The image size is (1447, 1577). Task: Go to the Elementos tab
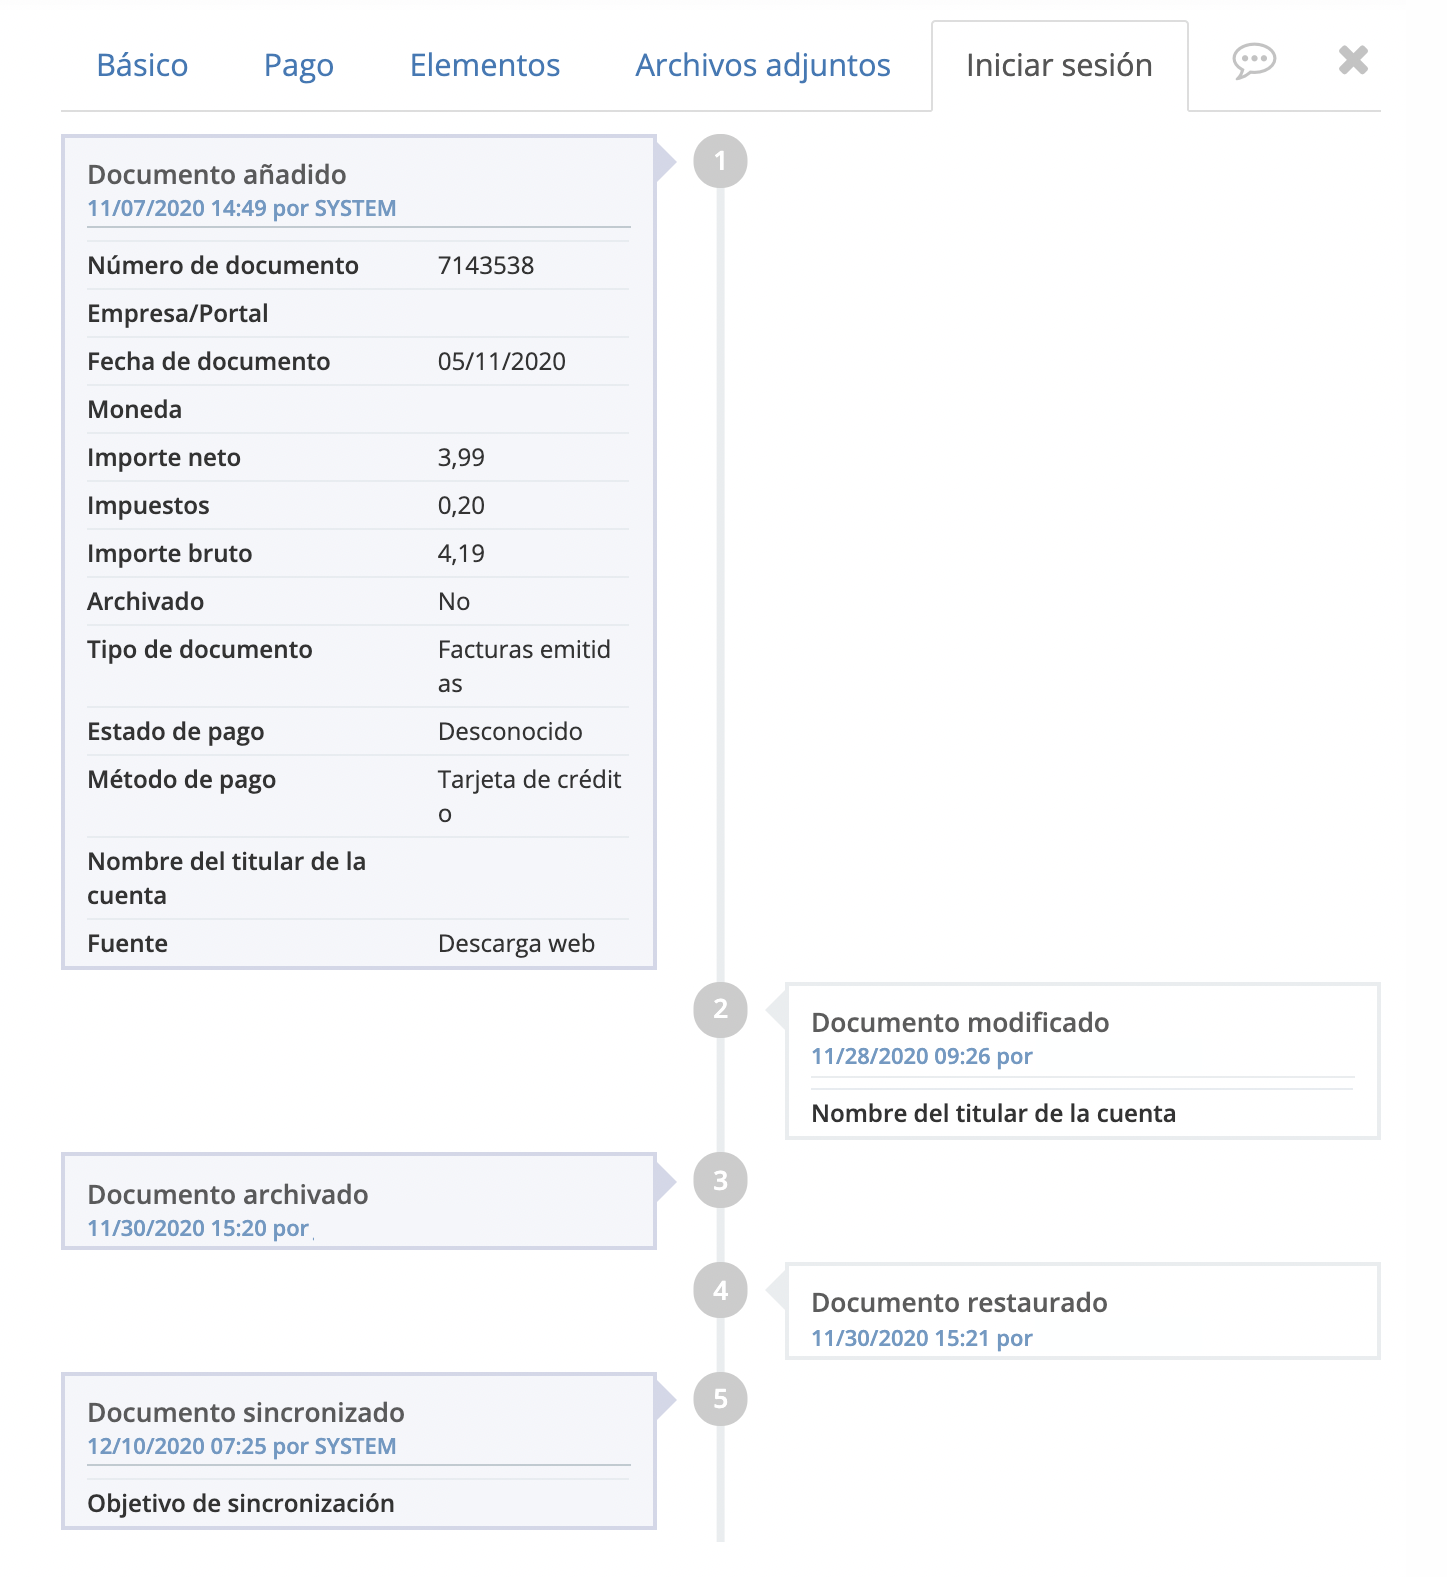click(485, 65)
